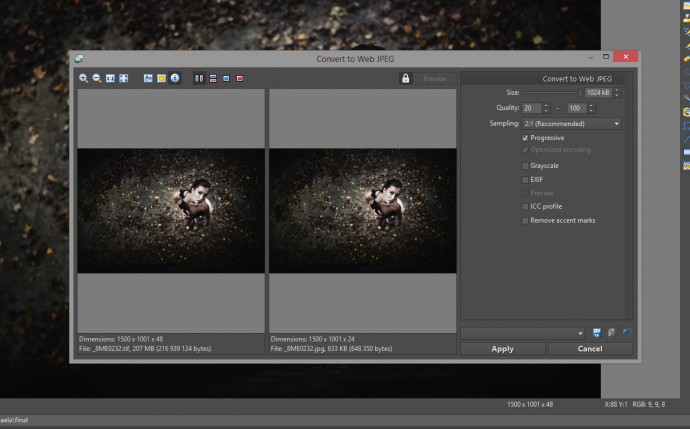The image size is (690, 429).
Task: Decrease the minimum Quality value of 20
Action: [546, 110]
